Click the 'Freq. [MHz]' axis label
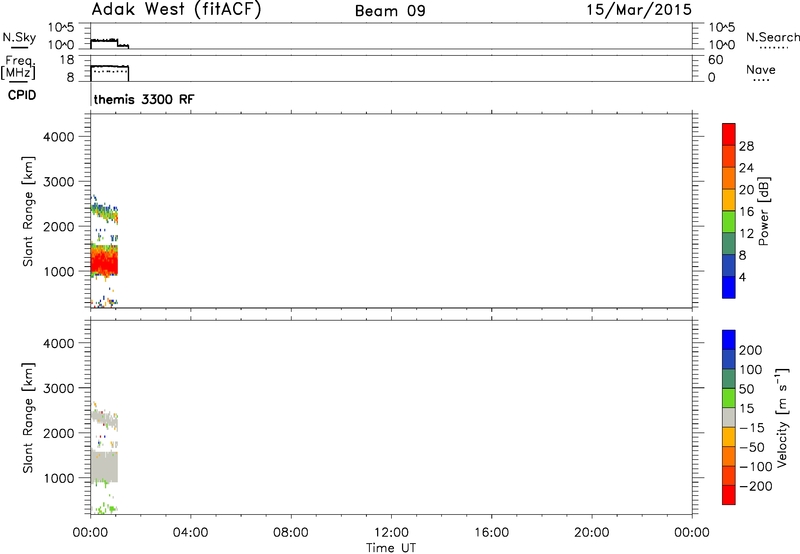This screenshot has width=800, height=554. 18,68
